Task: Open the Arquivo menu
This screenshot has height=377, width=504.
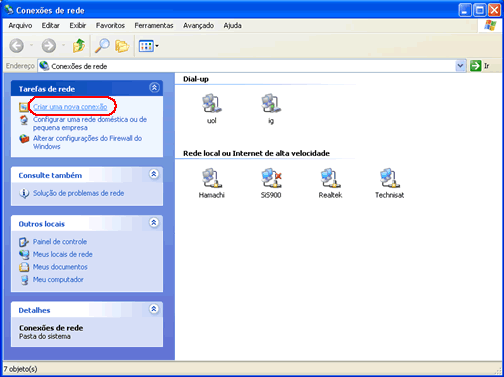Action: click(20, 26)
